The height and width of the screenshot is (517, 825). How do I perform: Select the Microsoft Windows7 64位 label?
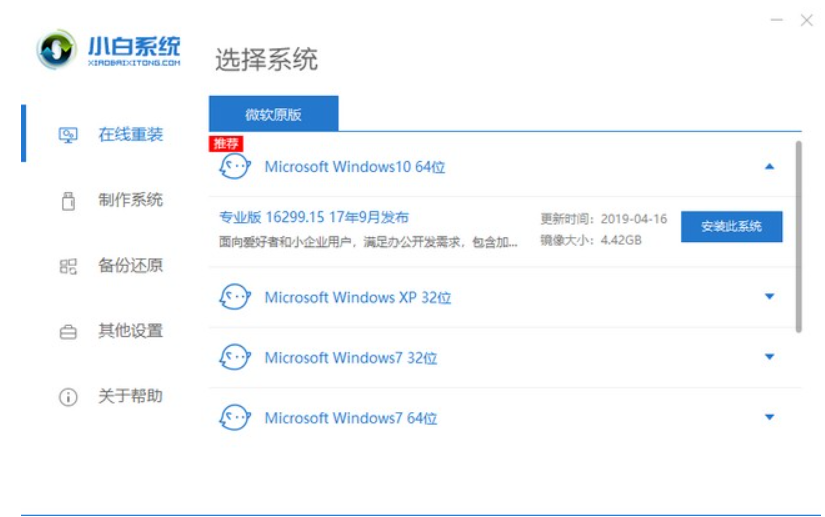[x=351, y=419]
